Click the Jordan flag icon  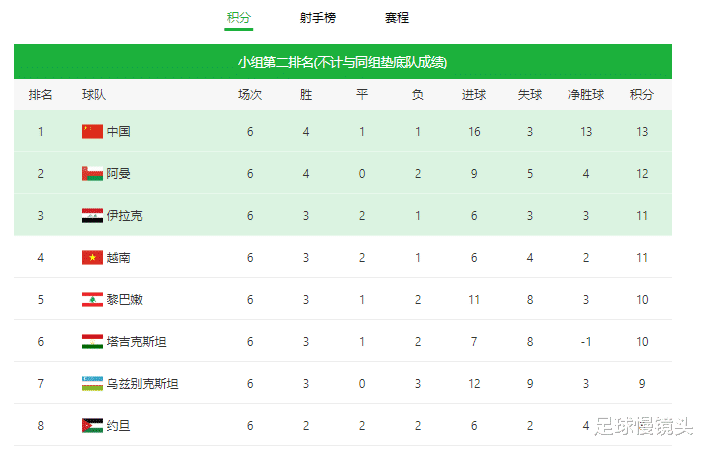click(92, 425)
